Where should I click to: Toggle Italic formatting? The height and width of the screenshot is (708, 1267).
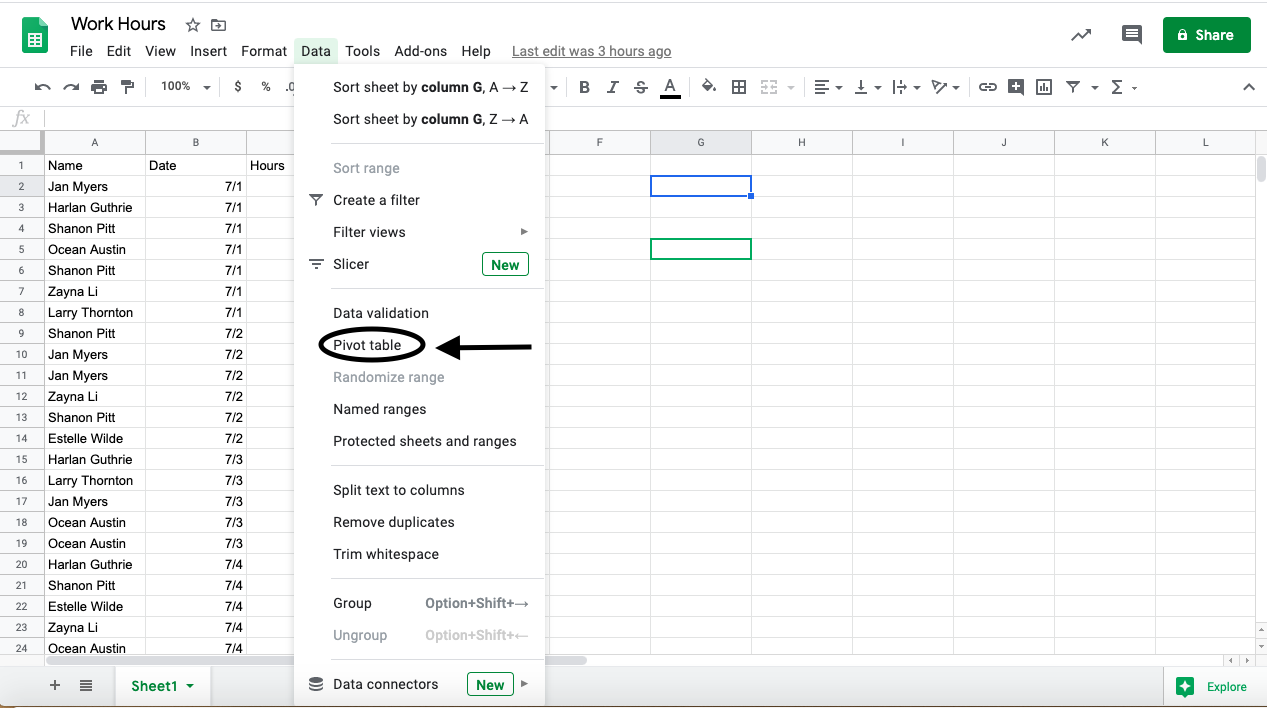(613, 87)
